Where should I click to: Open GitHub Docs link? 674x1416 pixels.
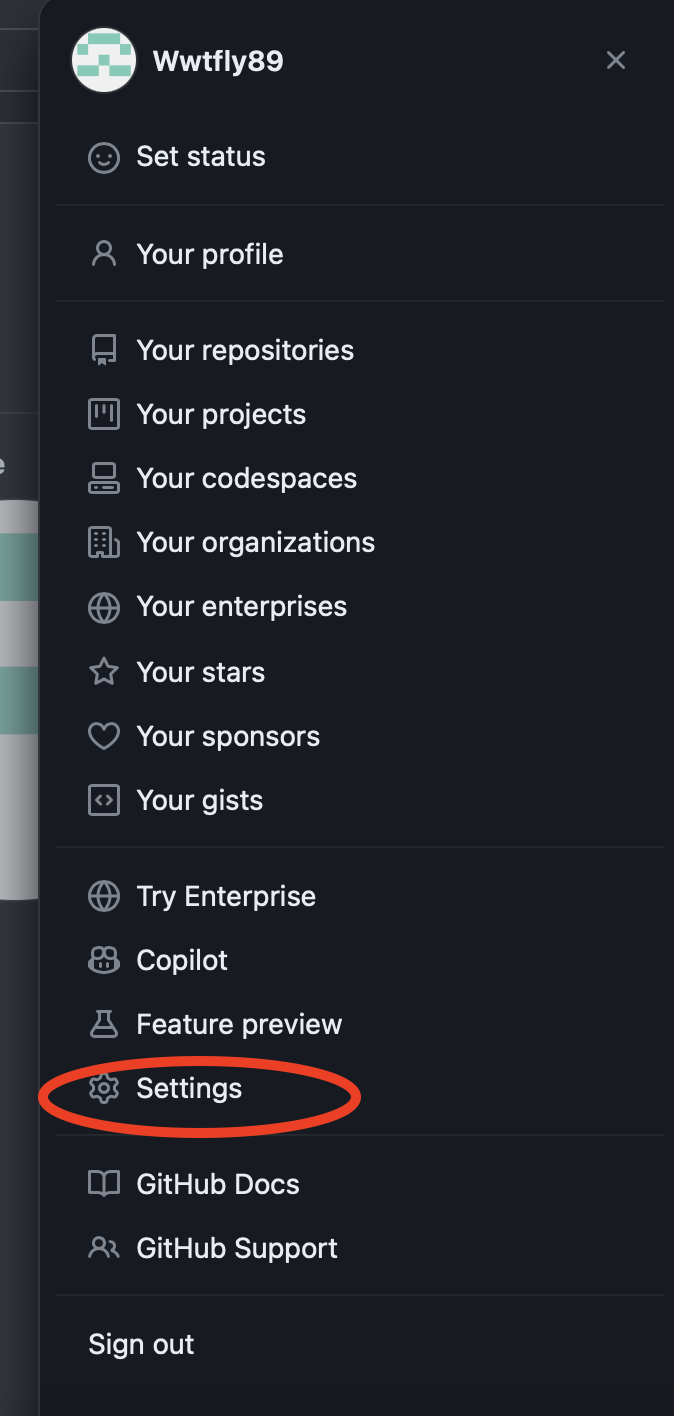click(218, 1184)
